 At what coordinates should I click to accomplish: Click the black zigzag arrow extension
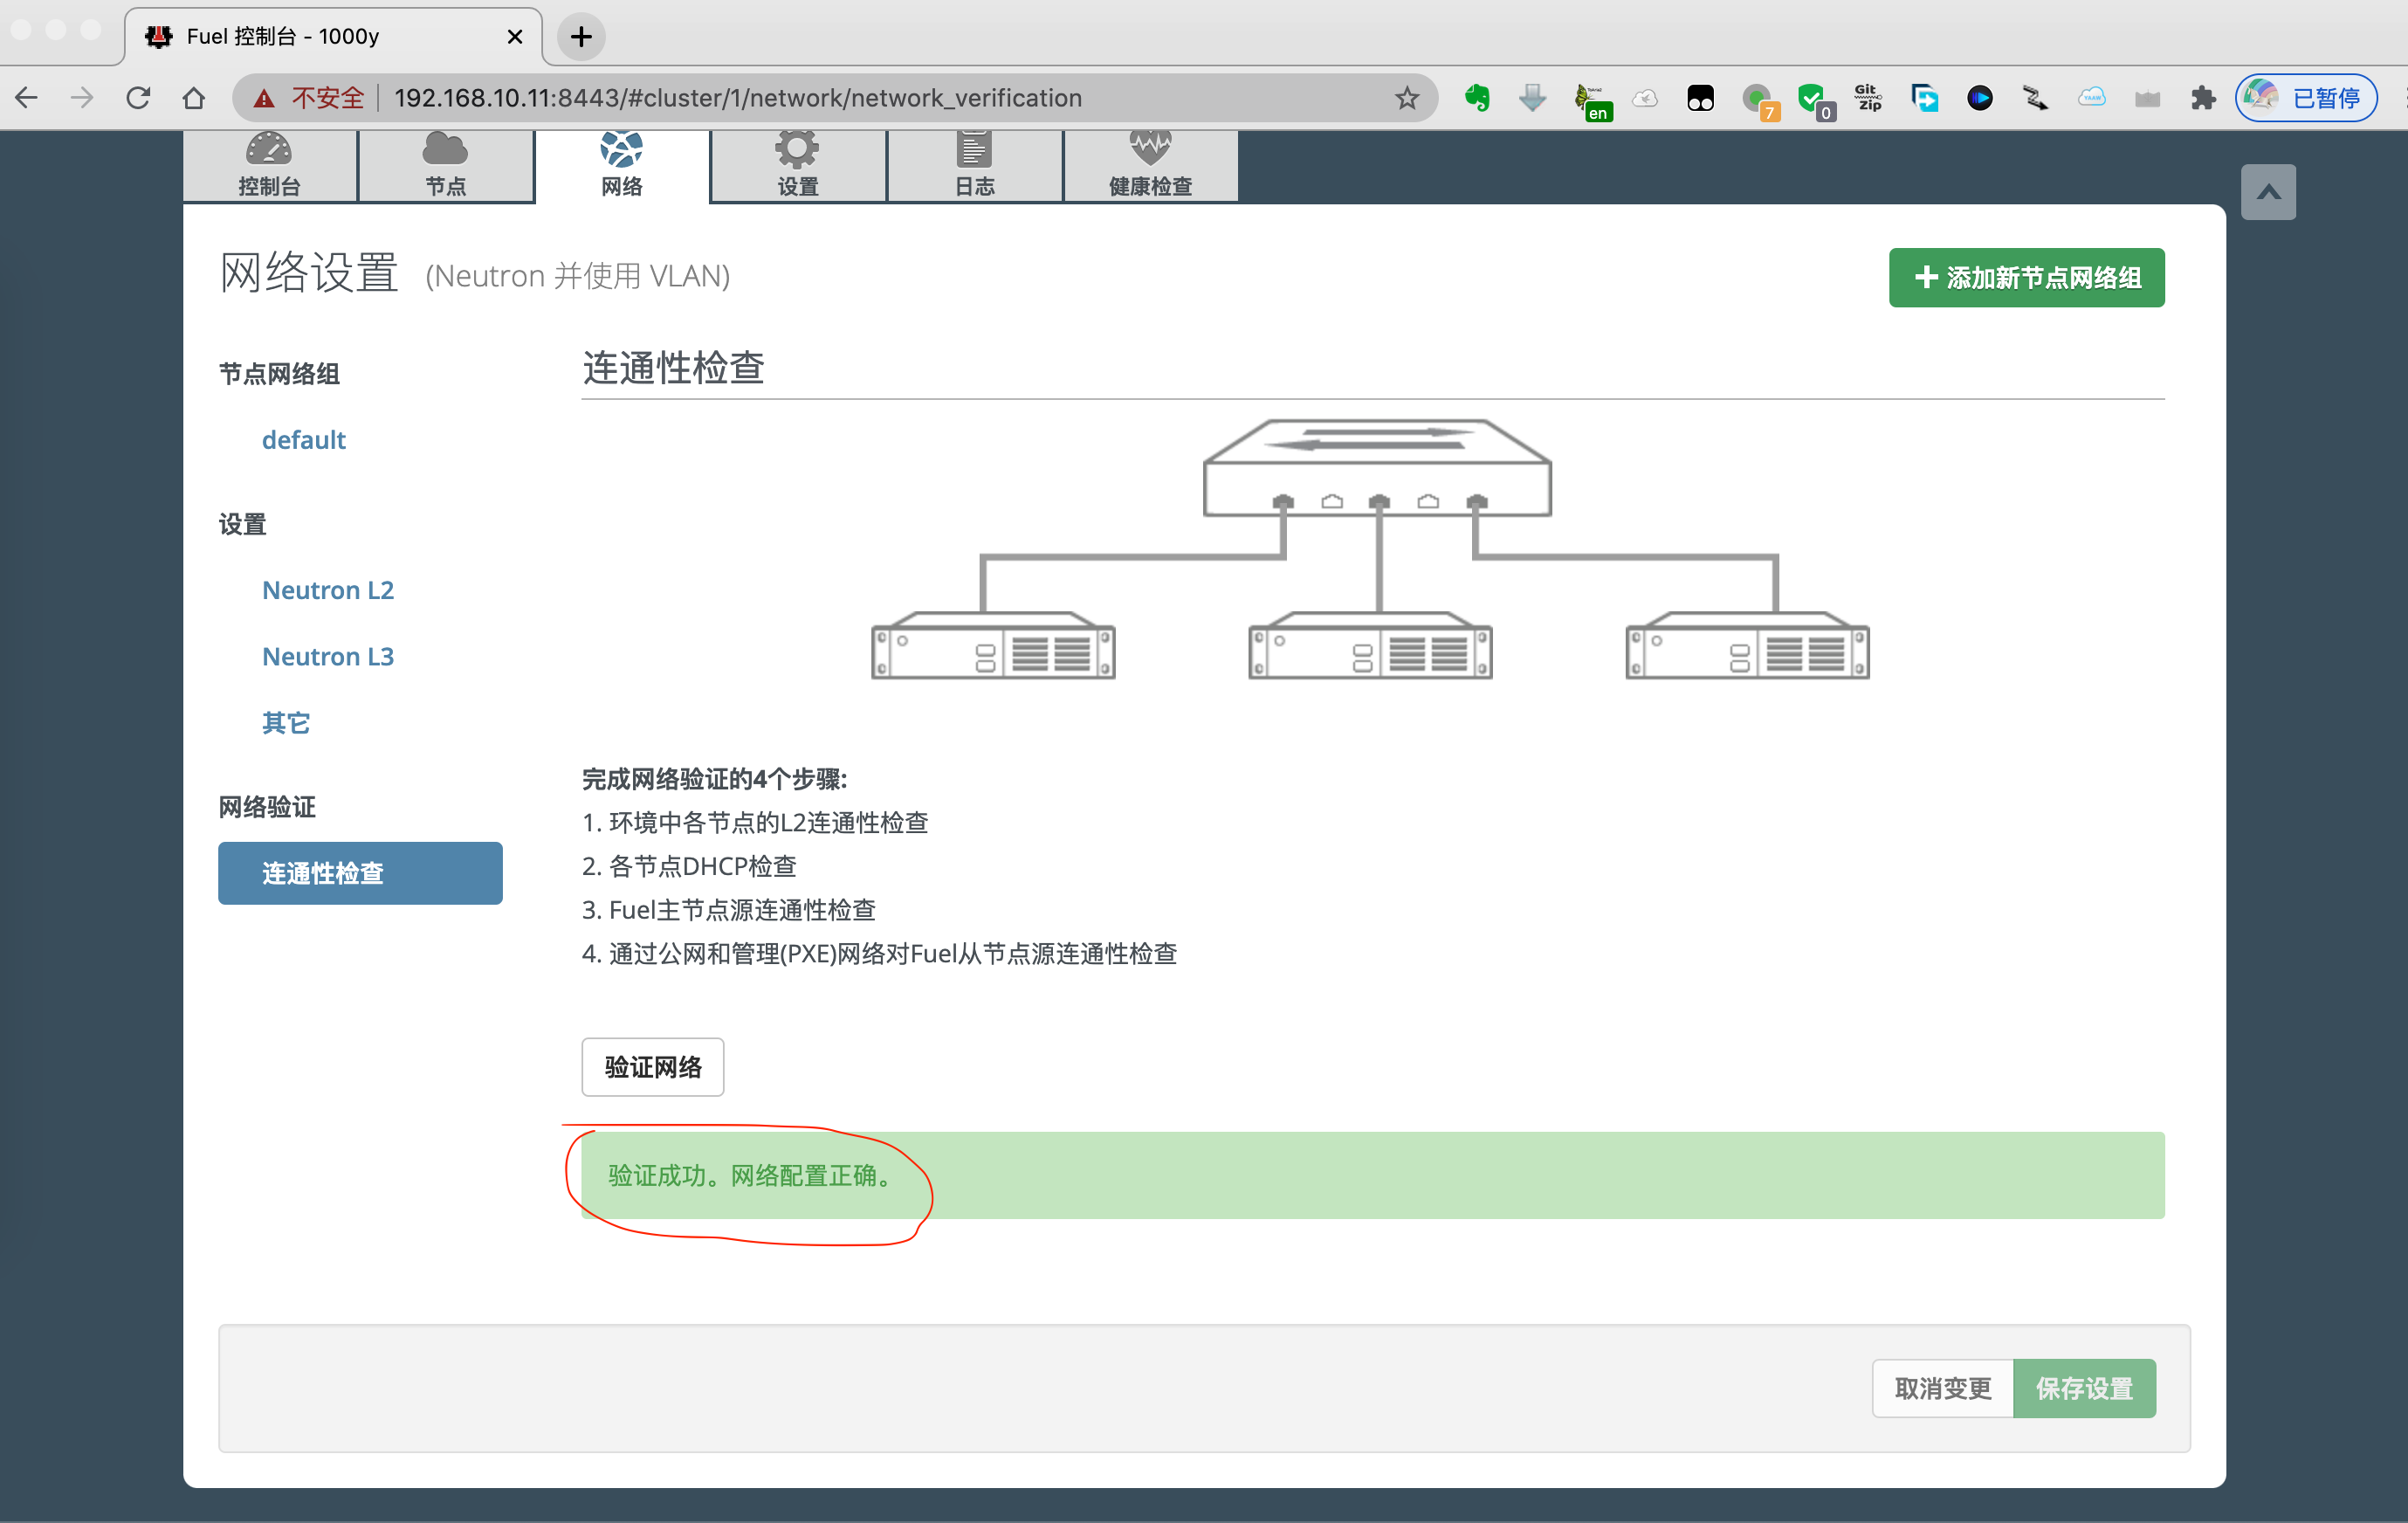pyautogui.click(x=2036, y=98)
